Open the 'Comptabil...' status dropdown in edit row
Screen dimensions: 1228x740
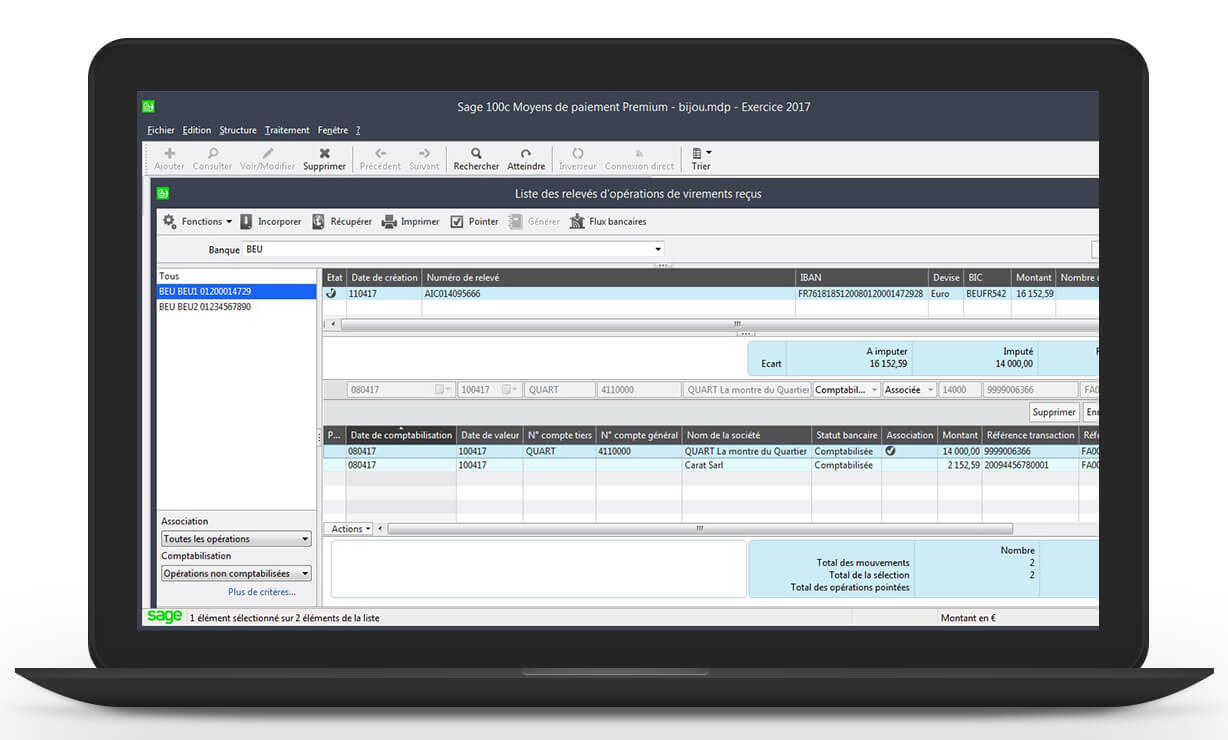click(x=846, y=390)
